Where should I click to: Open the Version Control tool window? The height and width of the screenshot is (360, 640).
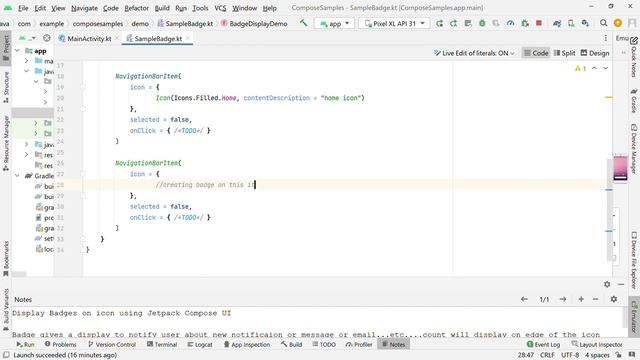(112, 344)
